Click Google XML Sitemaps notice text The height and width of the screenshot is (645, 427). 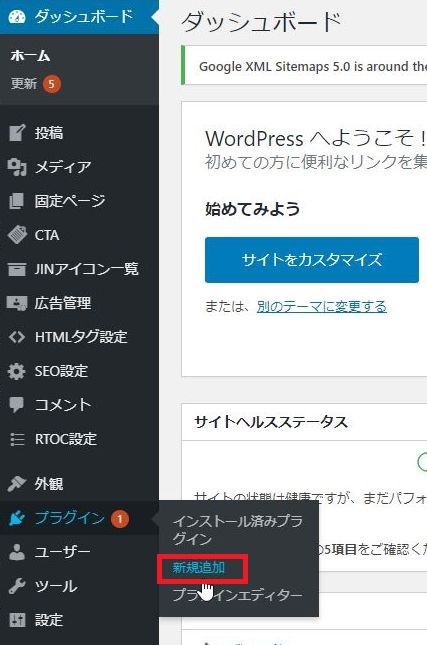[313, 66]
